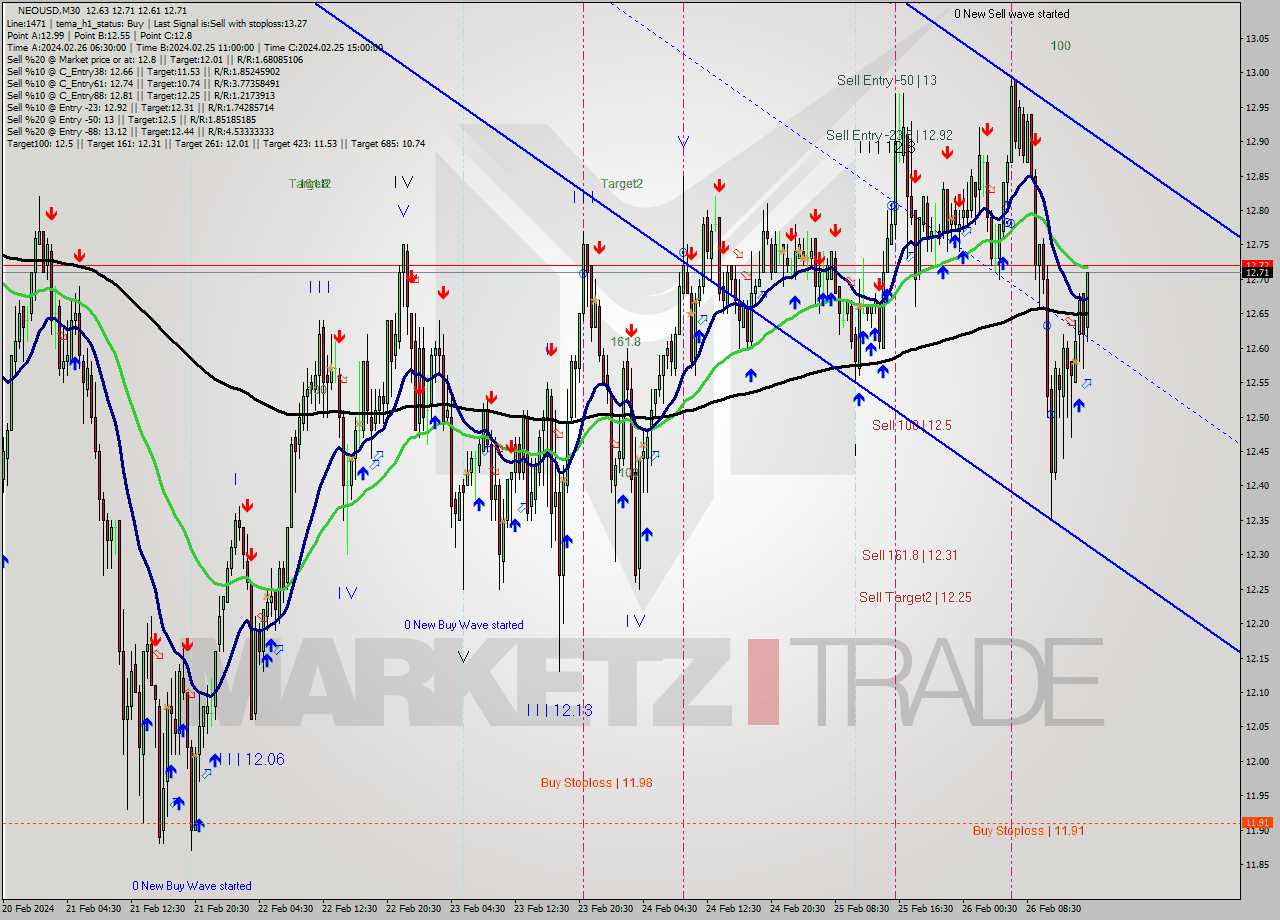Click the red 11.91 stoploss price tag

1257,822
